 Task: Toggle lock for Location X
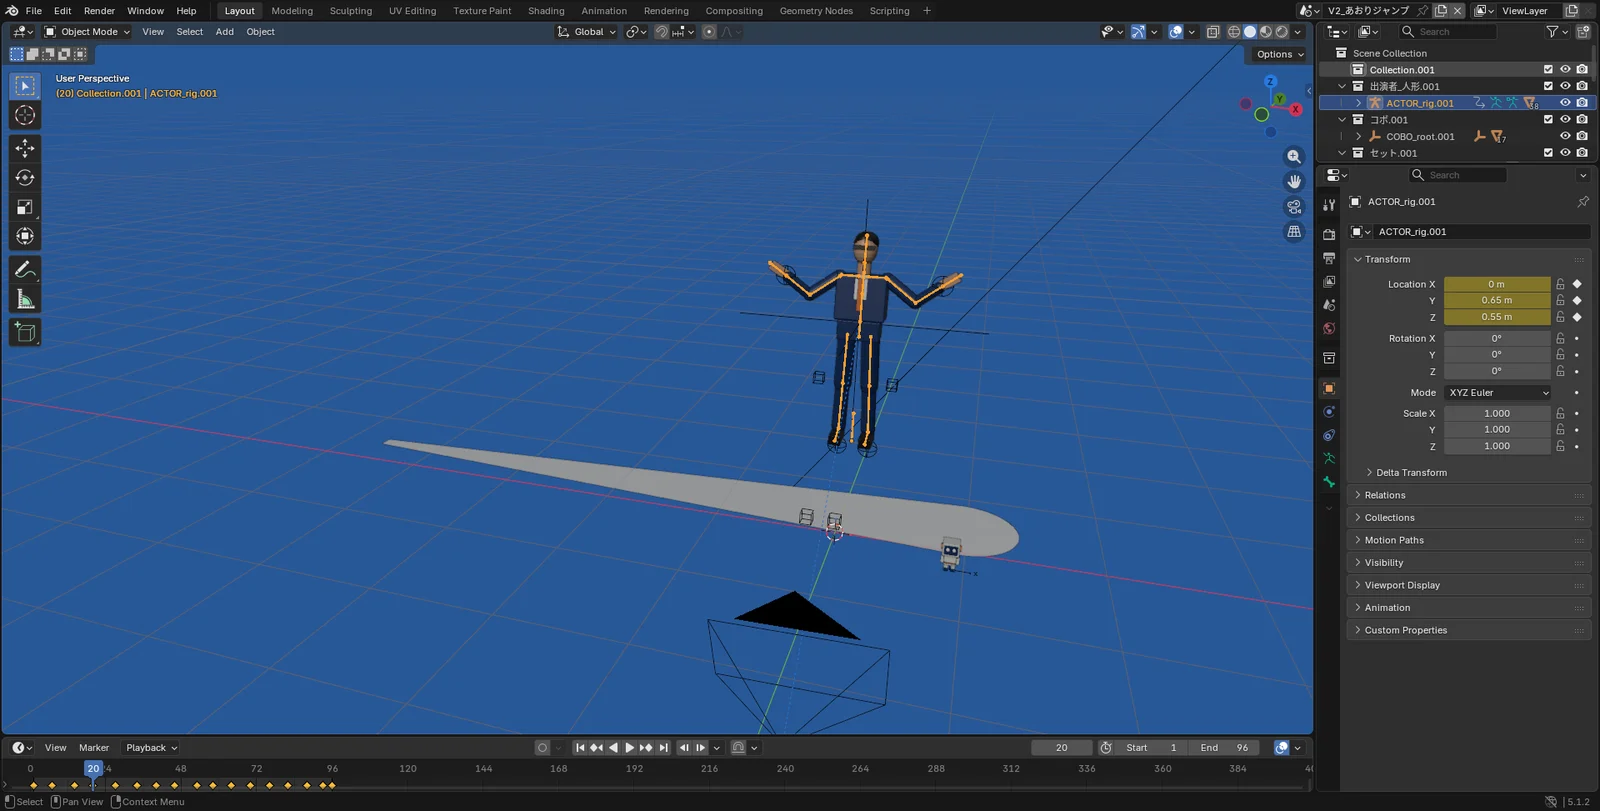coord(1560,284)
